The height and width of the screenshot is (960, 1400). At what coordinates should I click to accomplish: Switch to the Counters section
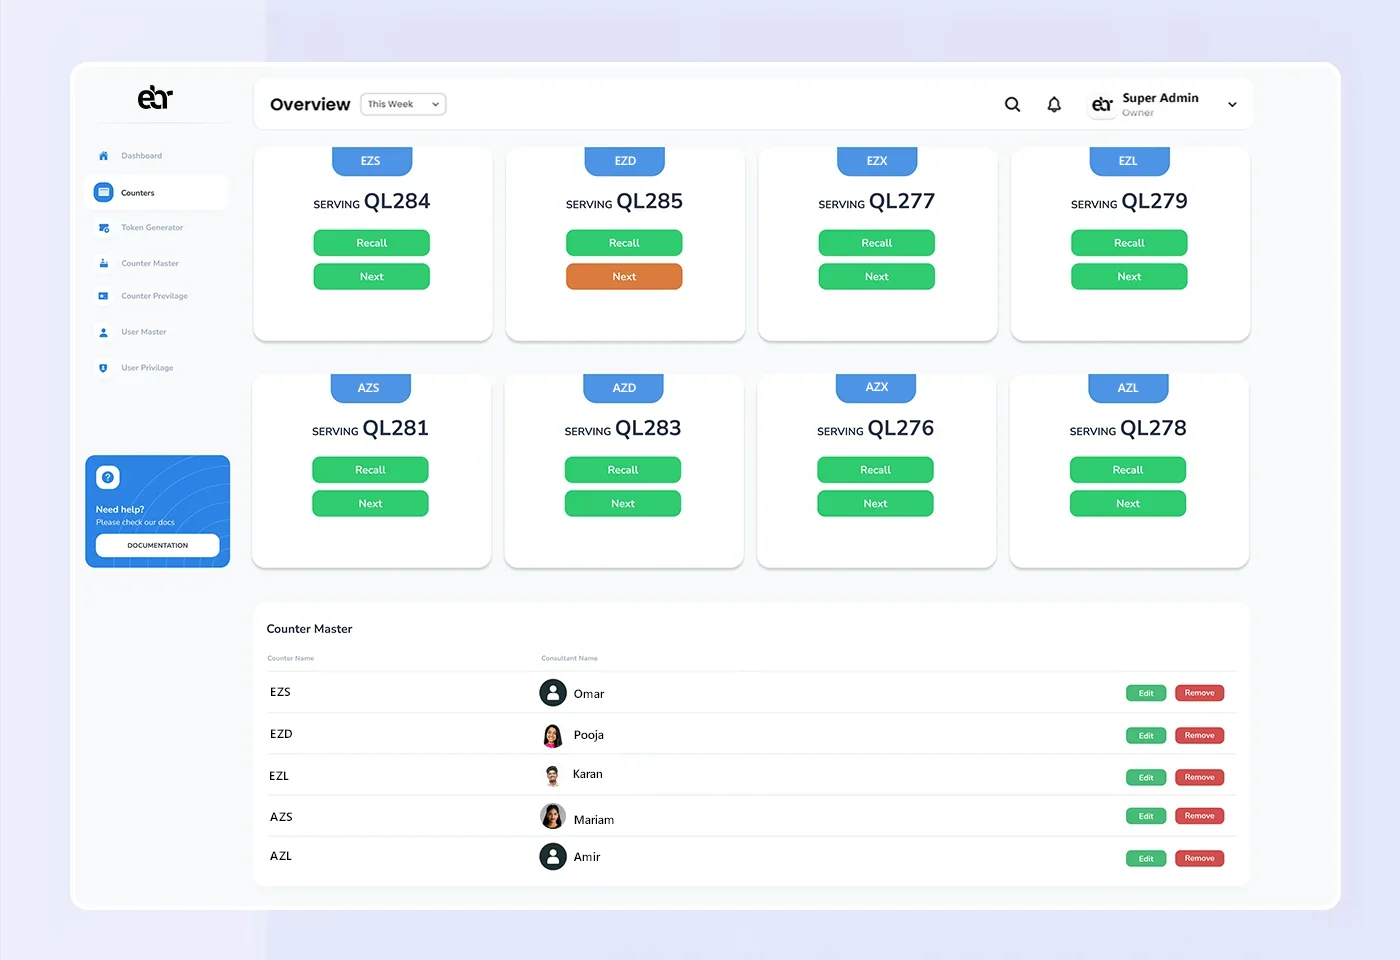click(140, 192)
